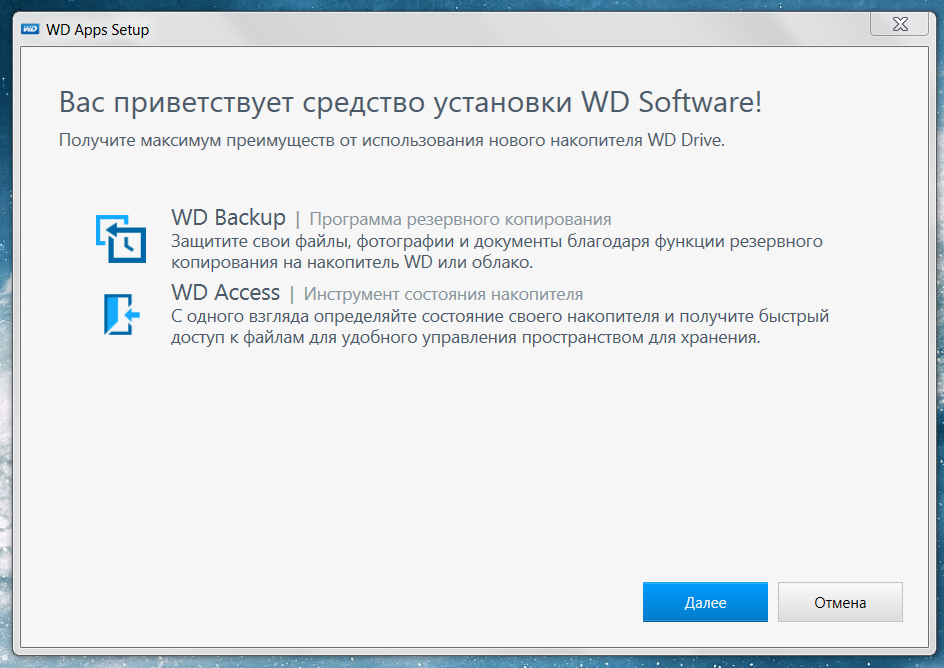Viewport: 944px width, 668px height.
Task: Click the 'Получите максимум преимуществ' line
Action: [x=391, y=140]
